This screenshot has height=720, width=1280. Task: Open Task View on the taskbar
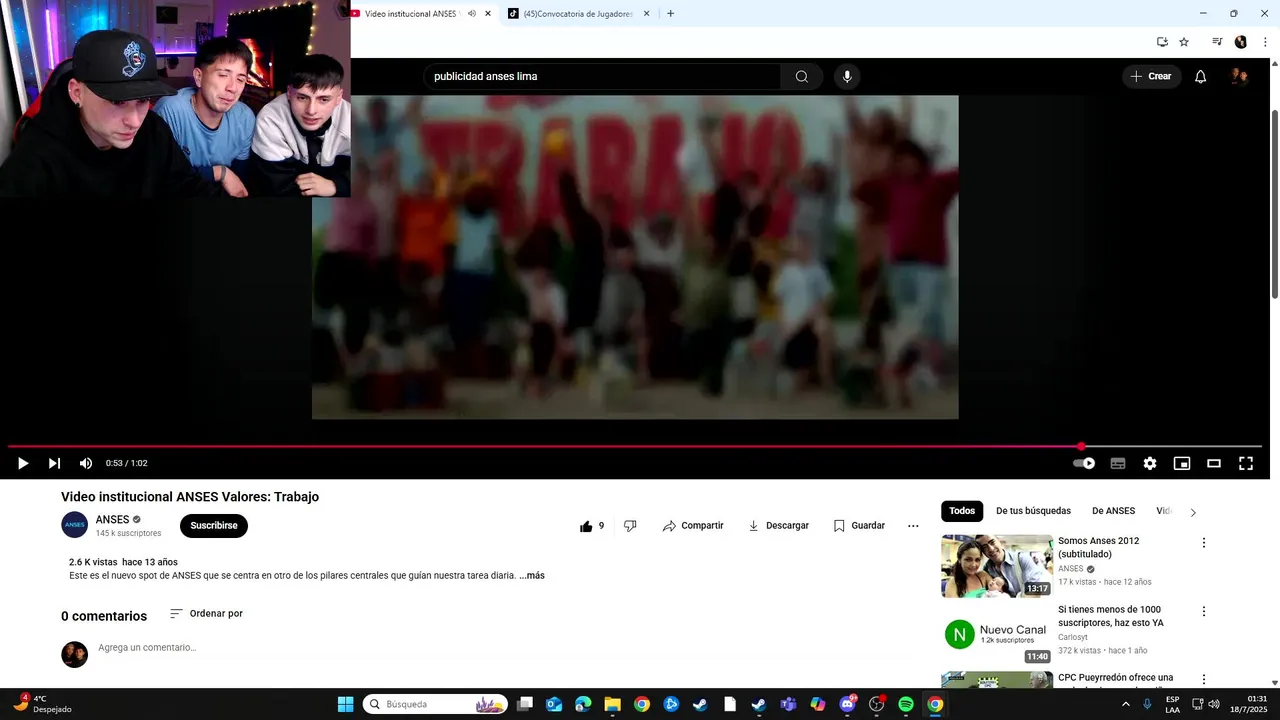coord(525,704)
